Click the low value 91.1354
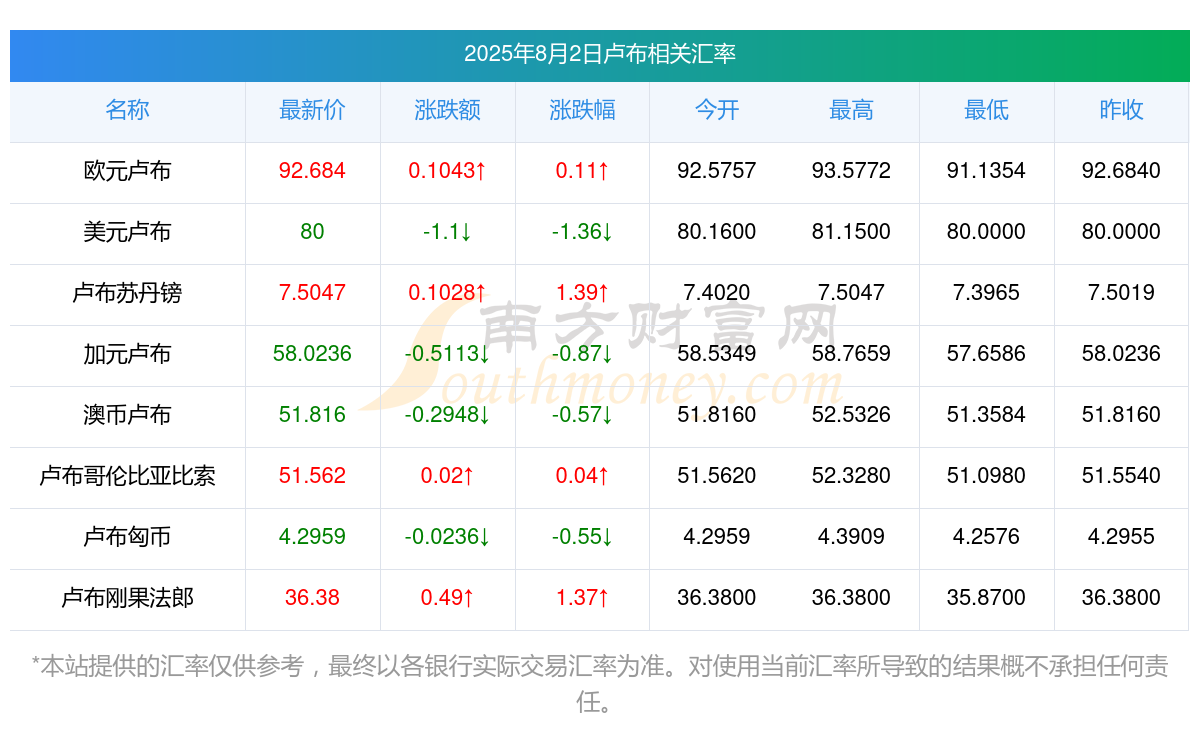The width and height of the screenshot is (1200, 733). coord(986,171)
